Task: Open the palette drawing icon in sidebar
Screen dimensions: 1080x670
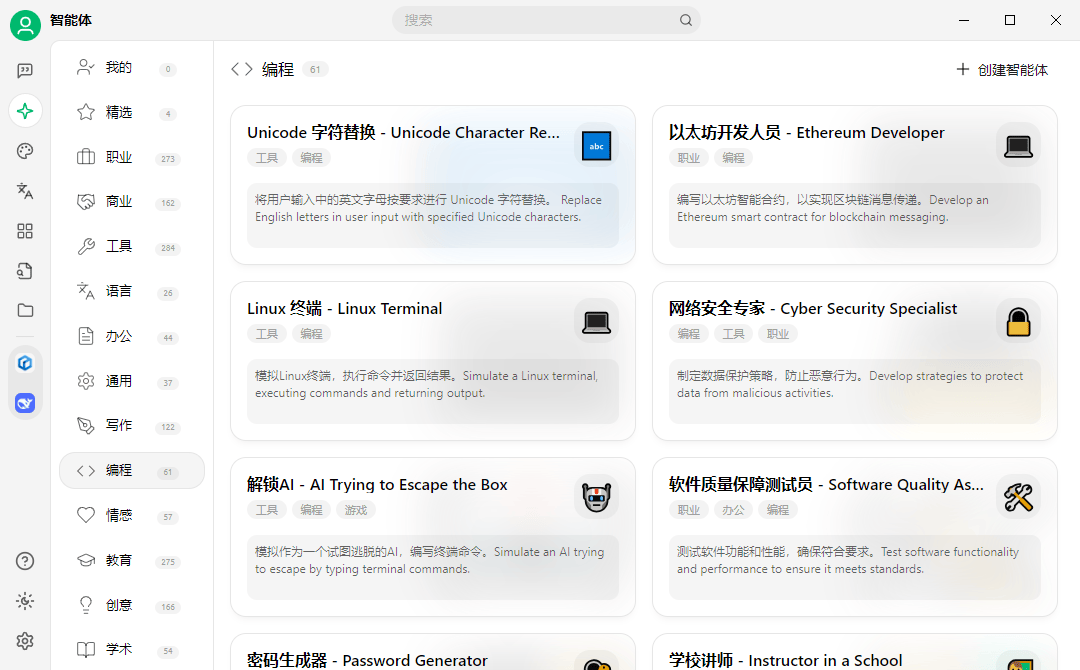Action: click(25, 151)
